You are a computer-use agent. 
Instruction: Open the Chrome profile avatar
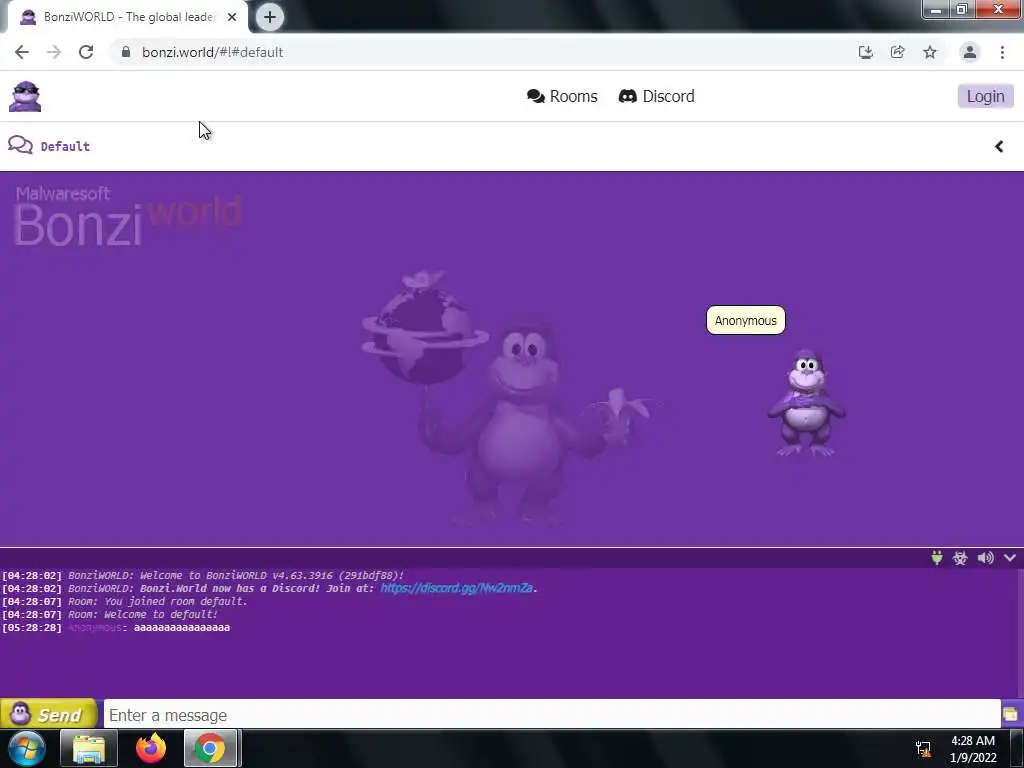point(970,52)
